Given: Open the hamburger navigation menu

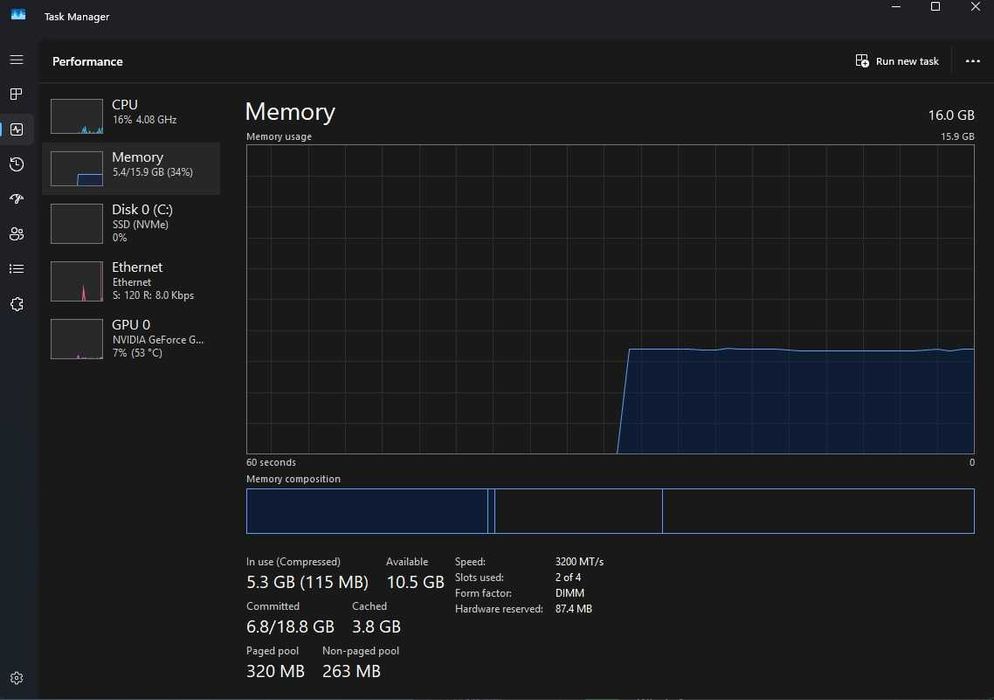Looking at the screenshot, I should (16, 60).
